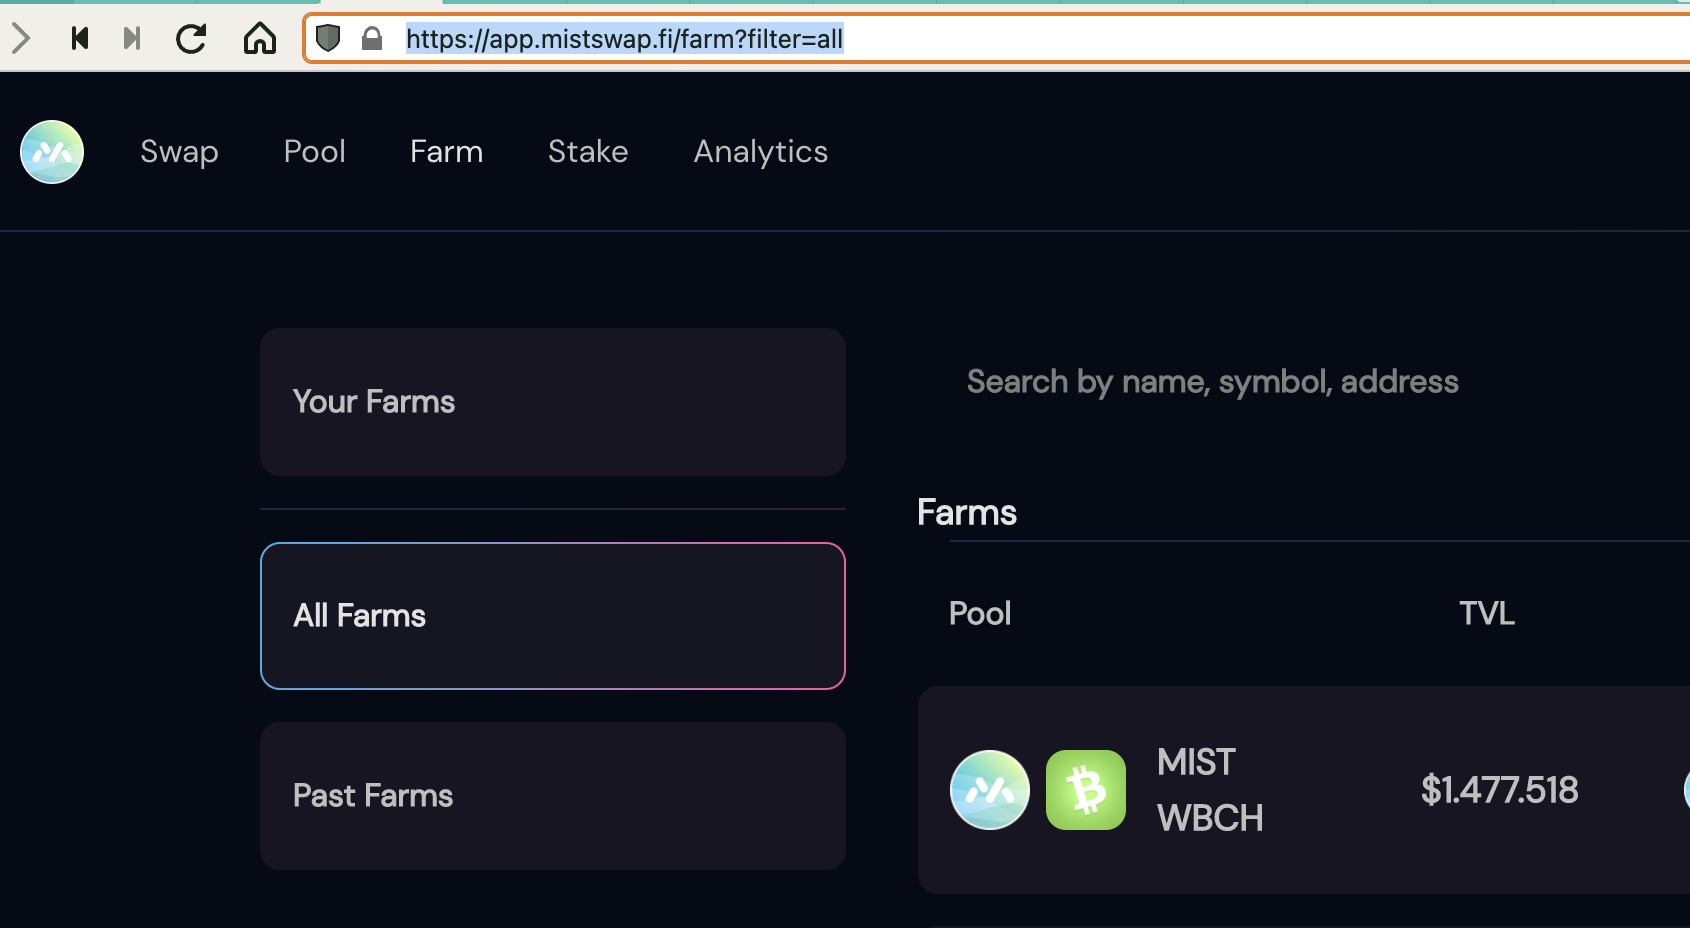
Task: Reload the page with refresh icon
Action: tap(191, 39)
